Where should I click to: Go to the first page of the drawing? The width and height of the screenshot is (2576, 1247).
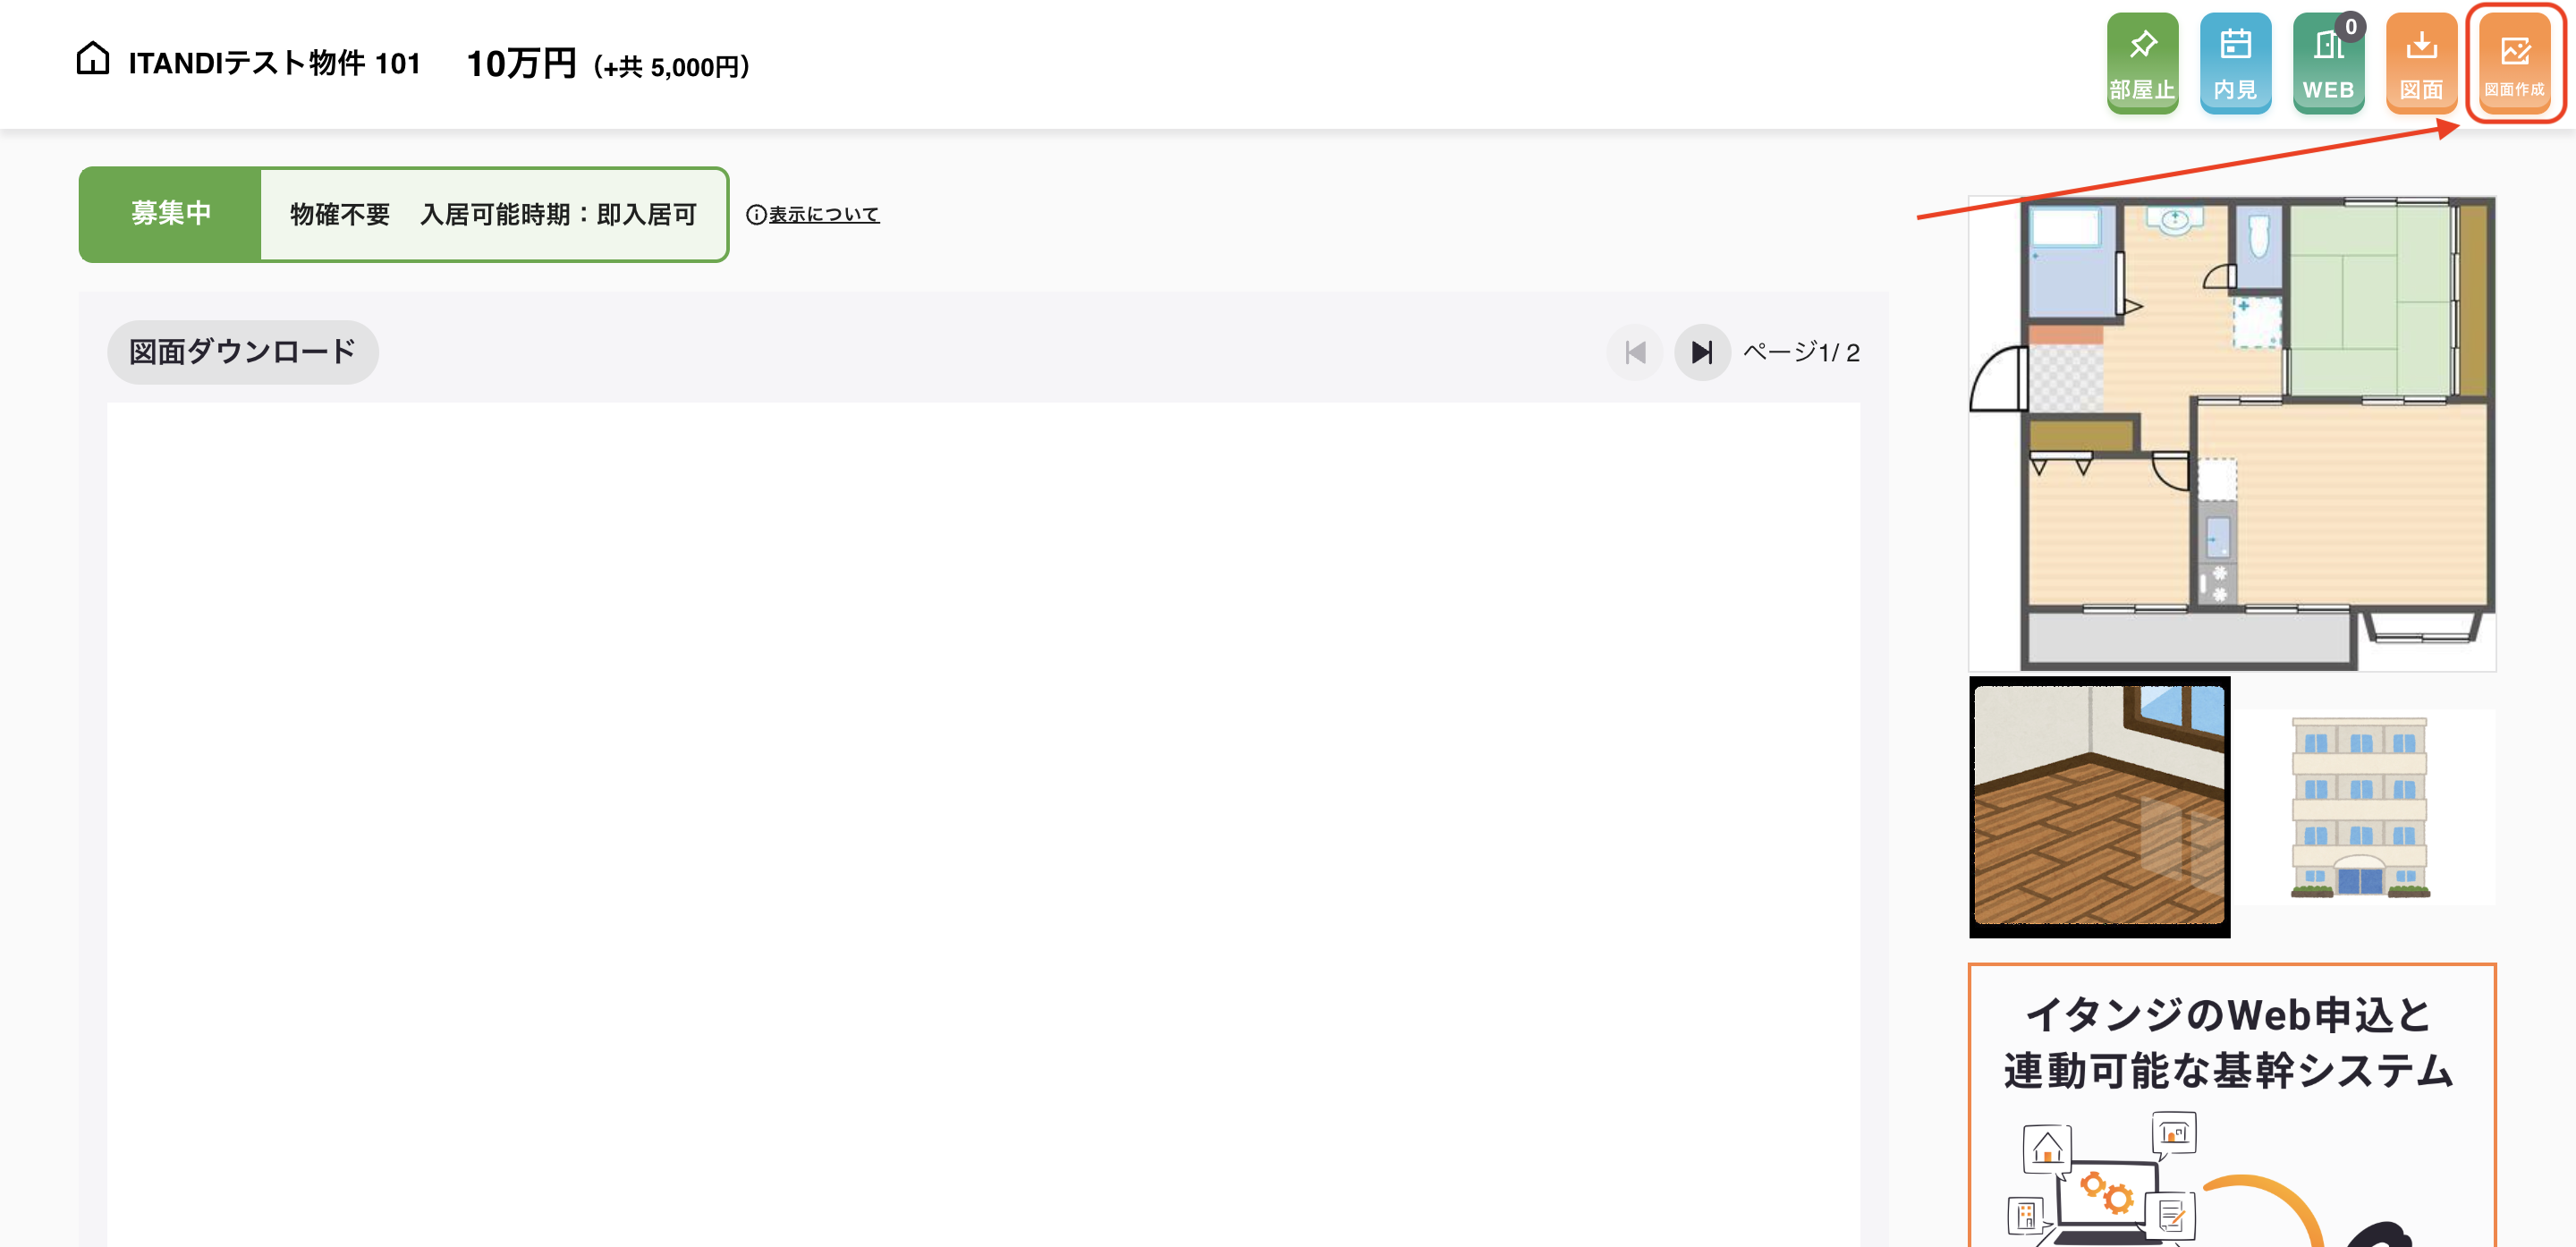(x=1635, y=352)
